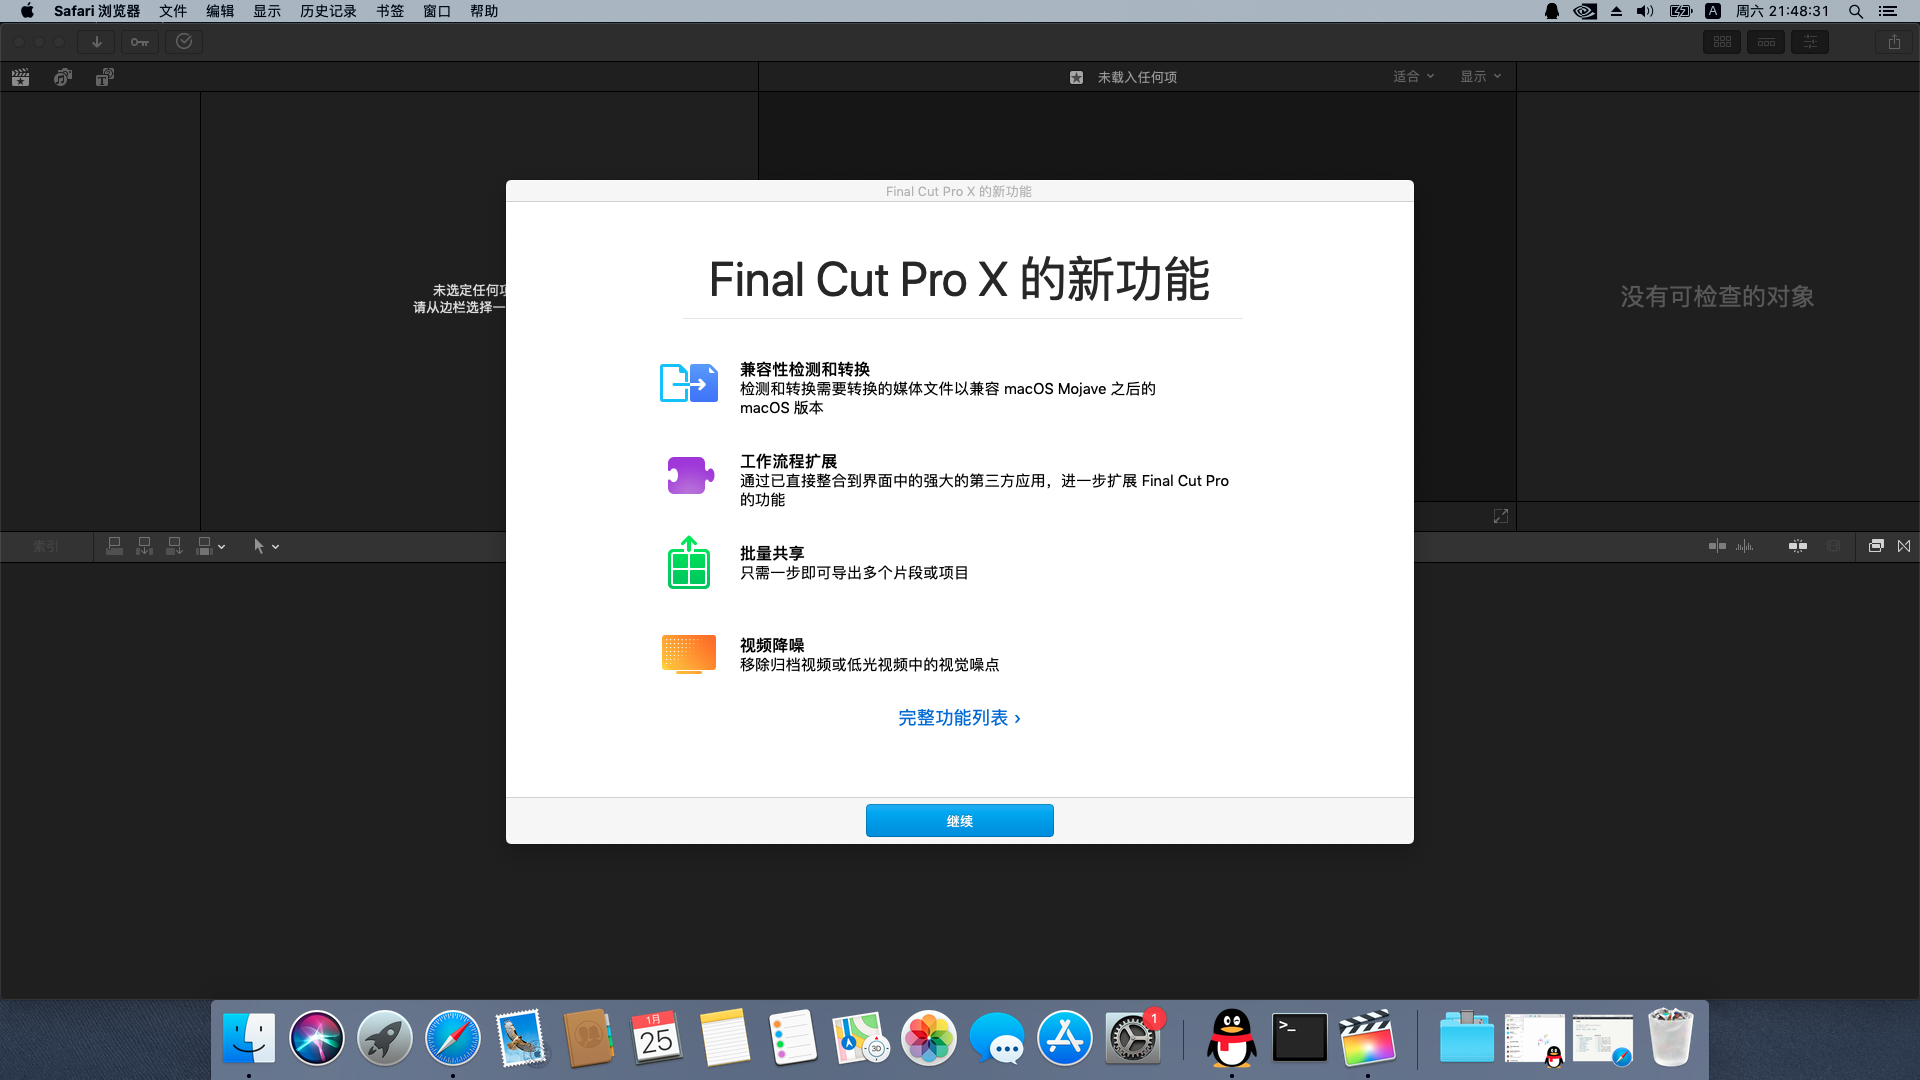Open the Trash in the Dock
1920x1080 pixels.
pos(1670,1038)
